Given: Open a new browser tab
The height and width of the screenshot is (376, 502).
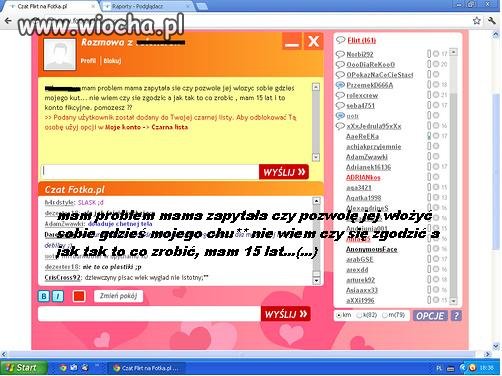Looking at the screenshot, I should point(202,6).
